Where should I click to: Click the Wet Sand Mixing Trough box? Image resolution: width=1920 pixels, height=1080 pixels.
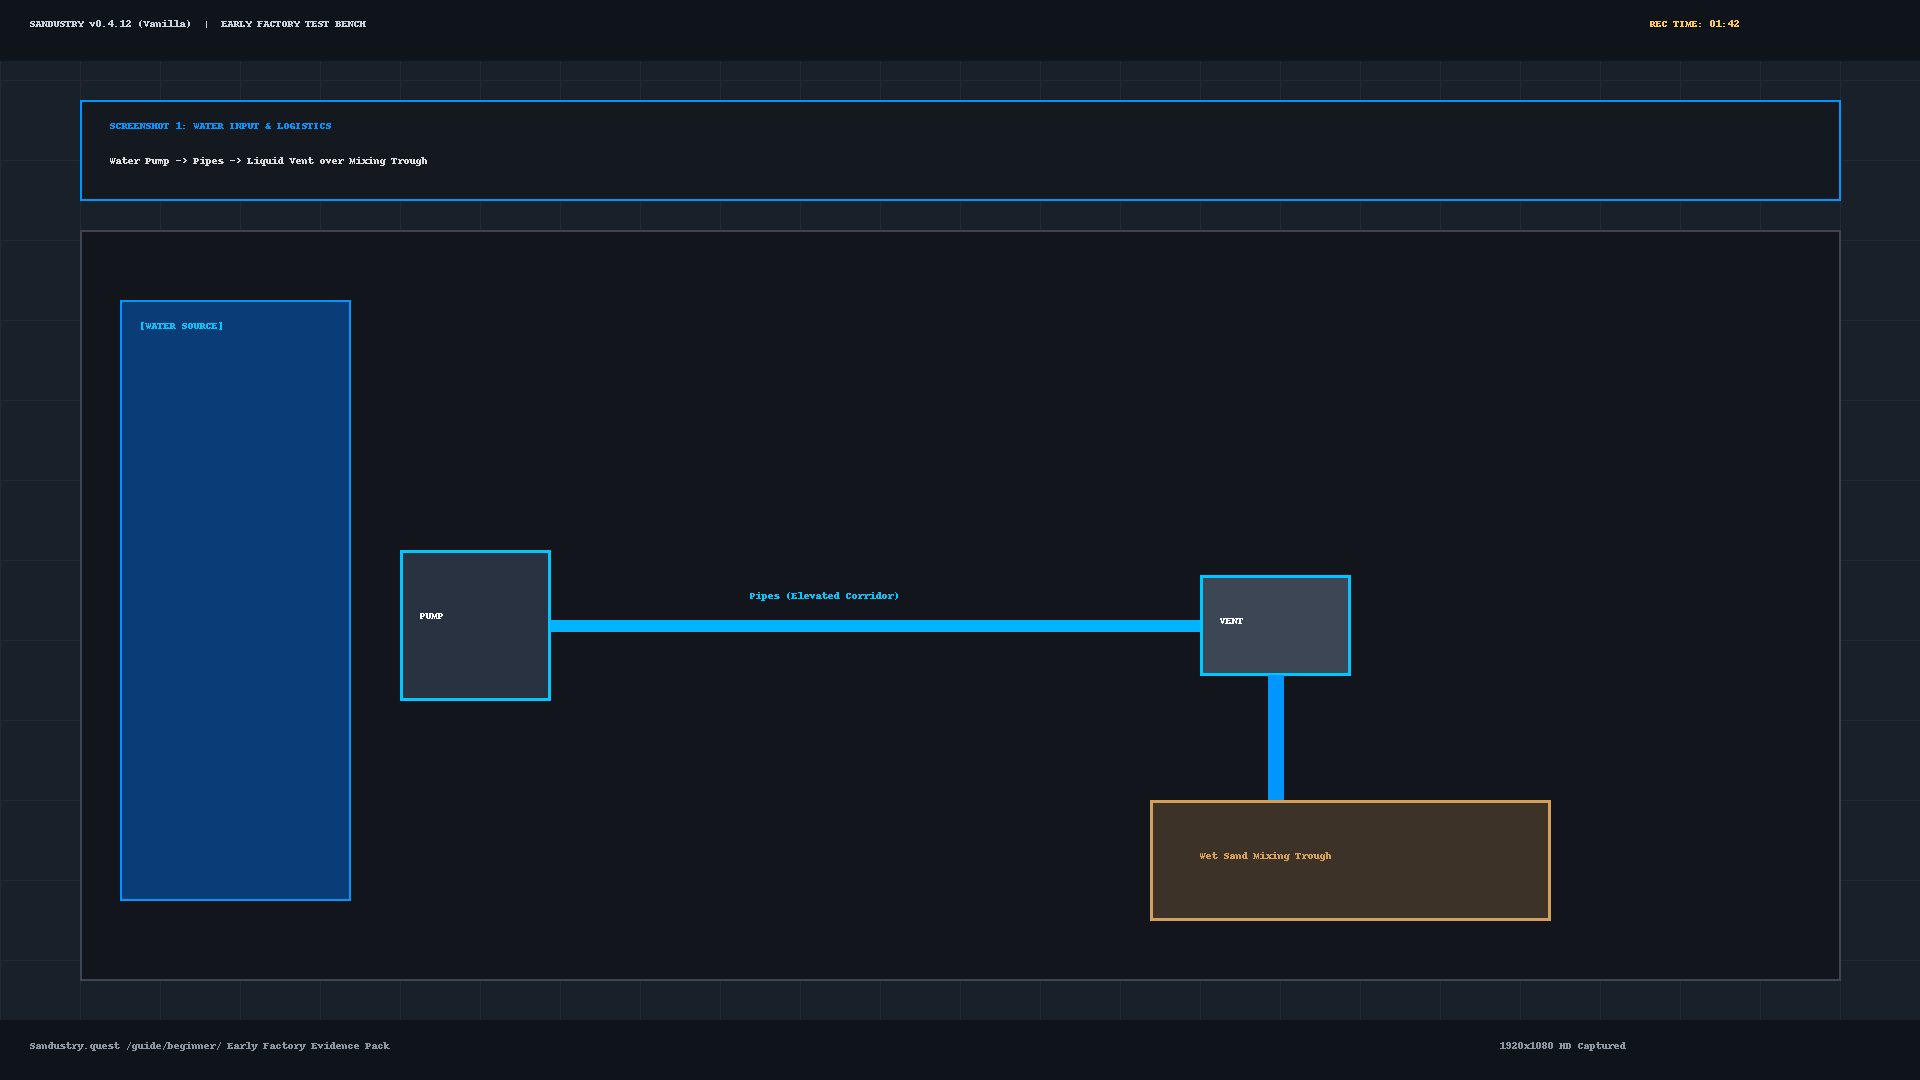[x=1350, y=860]
